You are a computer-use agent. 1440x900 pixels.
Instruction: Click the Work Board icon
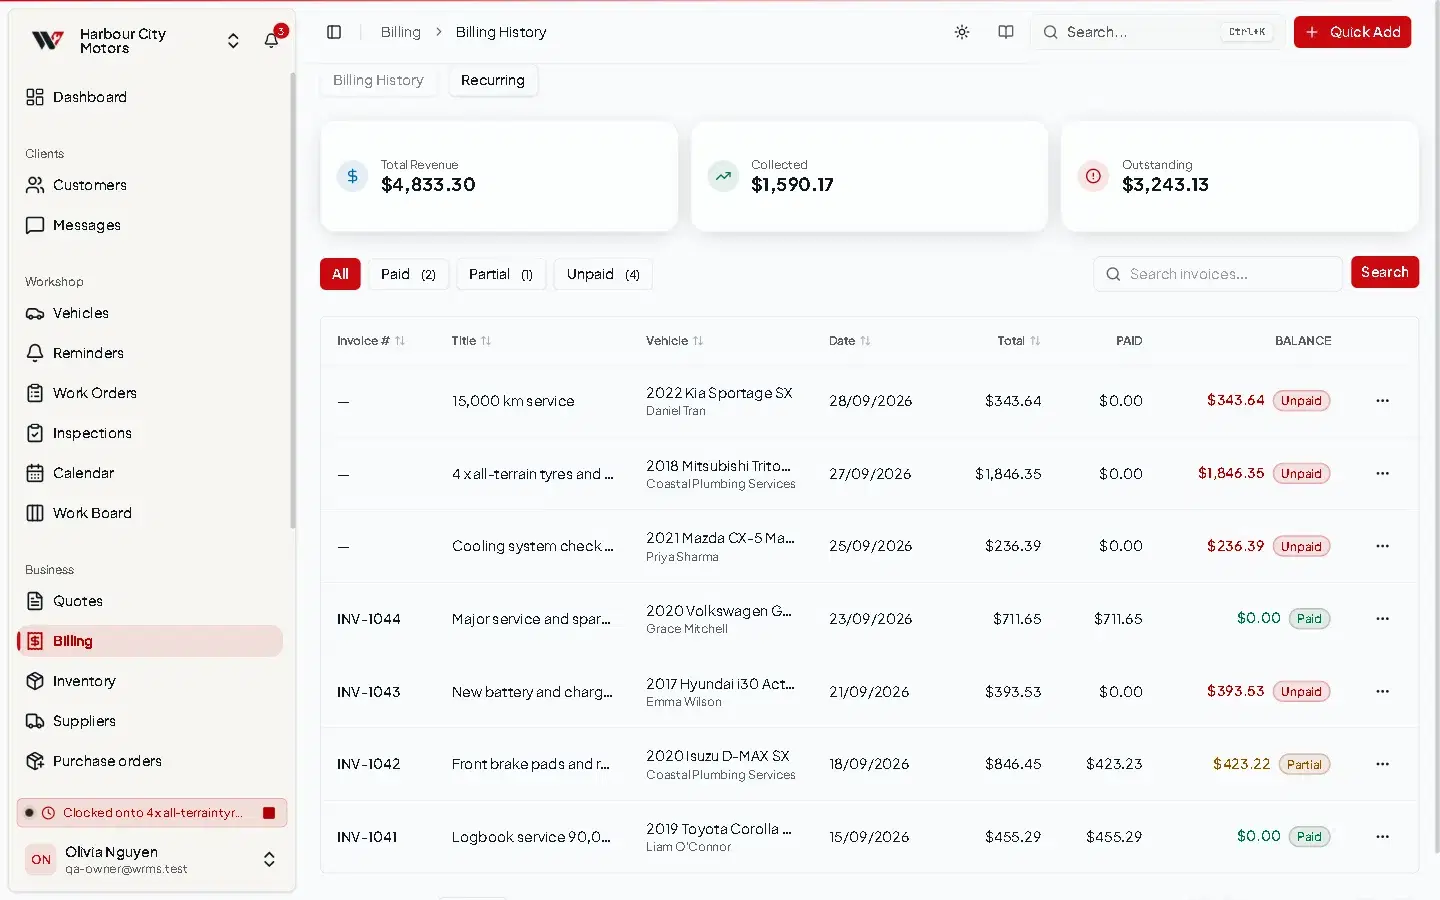coord(35,513)
